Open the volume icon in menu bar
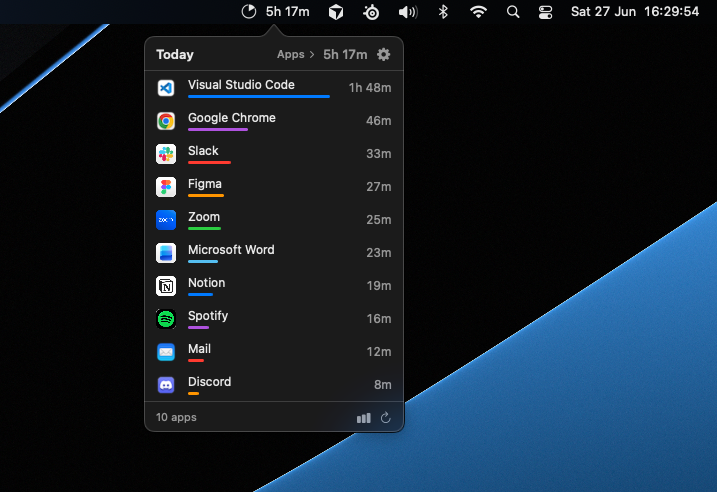 [408, 12]
